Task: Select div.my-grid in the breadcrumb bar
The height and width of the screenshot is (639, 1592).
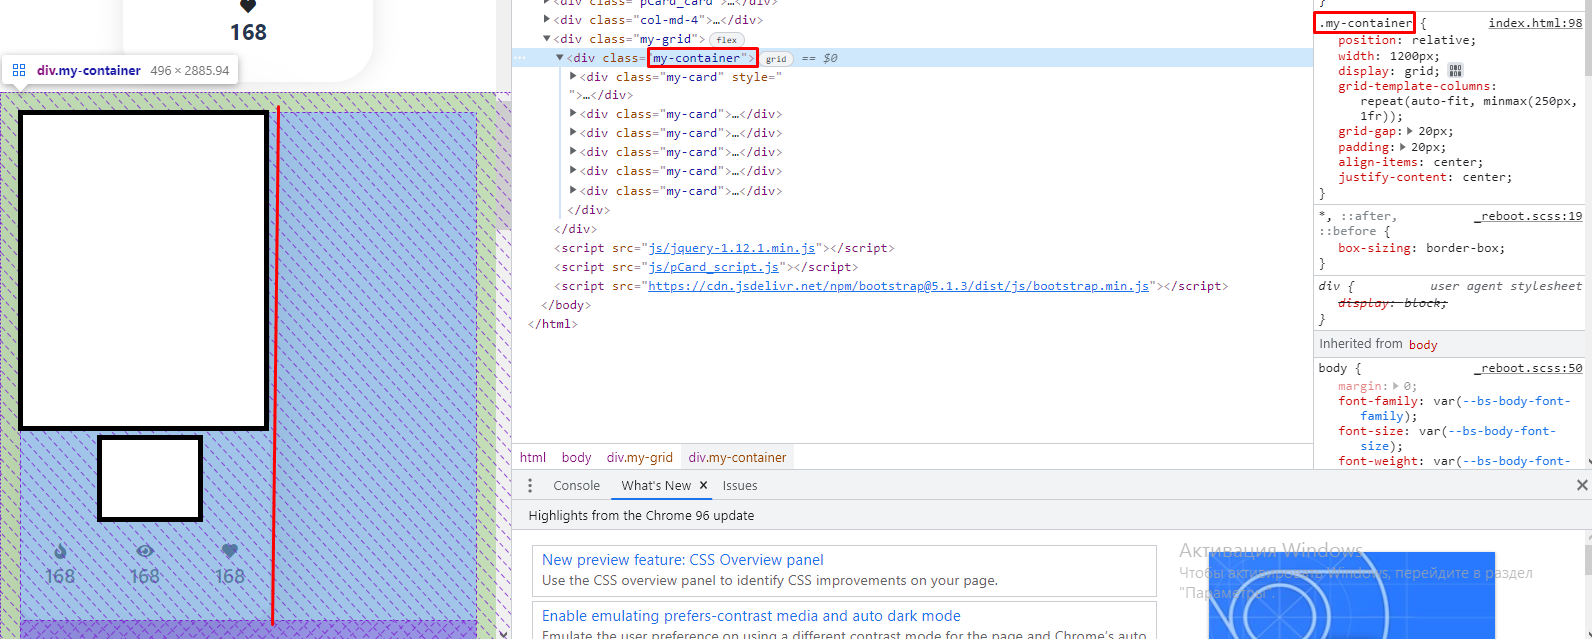Action: [x=640, y=457]
